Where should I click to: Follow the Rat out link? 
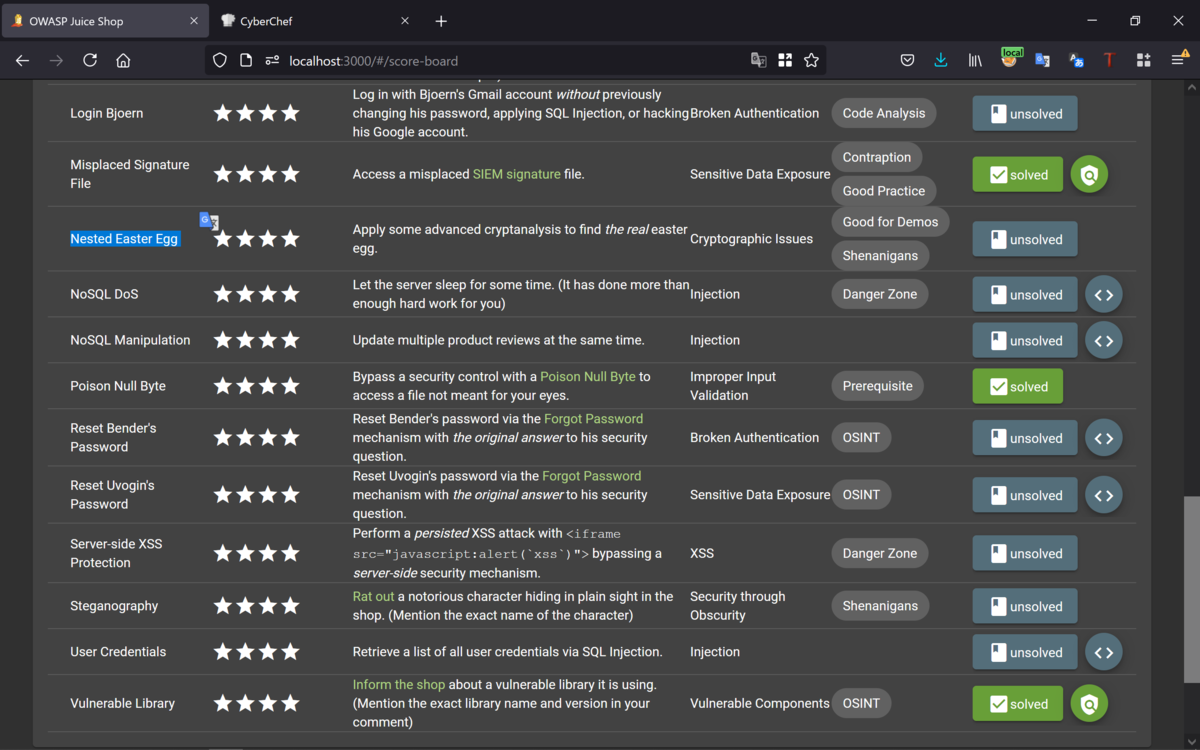point(374,596)
